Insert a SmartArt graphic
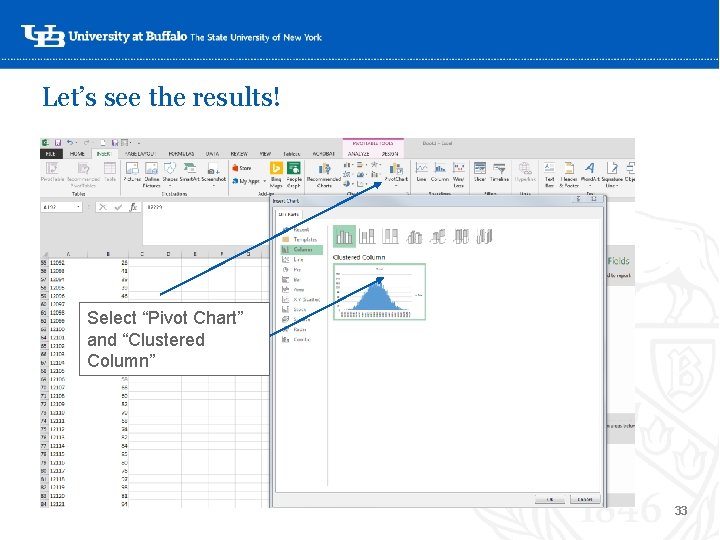The height and width of the screenshot is (540, 720). point(189,172)
